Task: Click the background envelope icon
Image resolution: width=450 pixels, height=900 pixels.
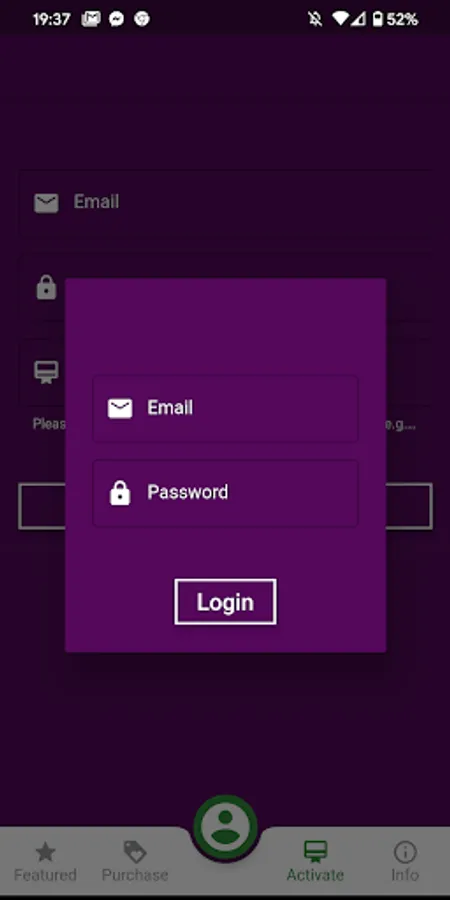Action: (x=46, y=203)
